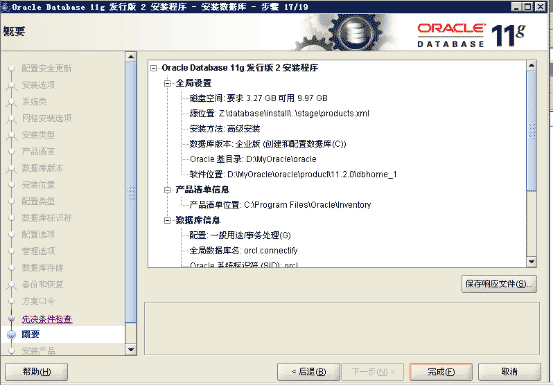Click the installer icon in the title bar

tap(6, 7)
